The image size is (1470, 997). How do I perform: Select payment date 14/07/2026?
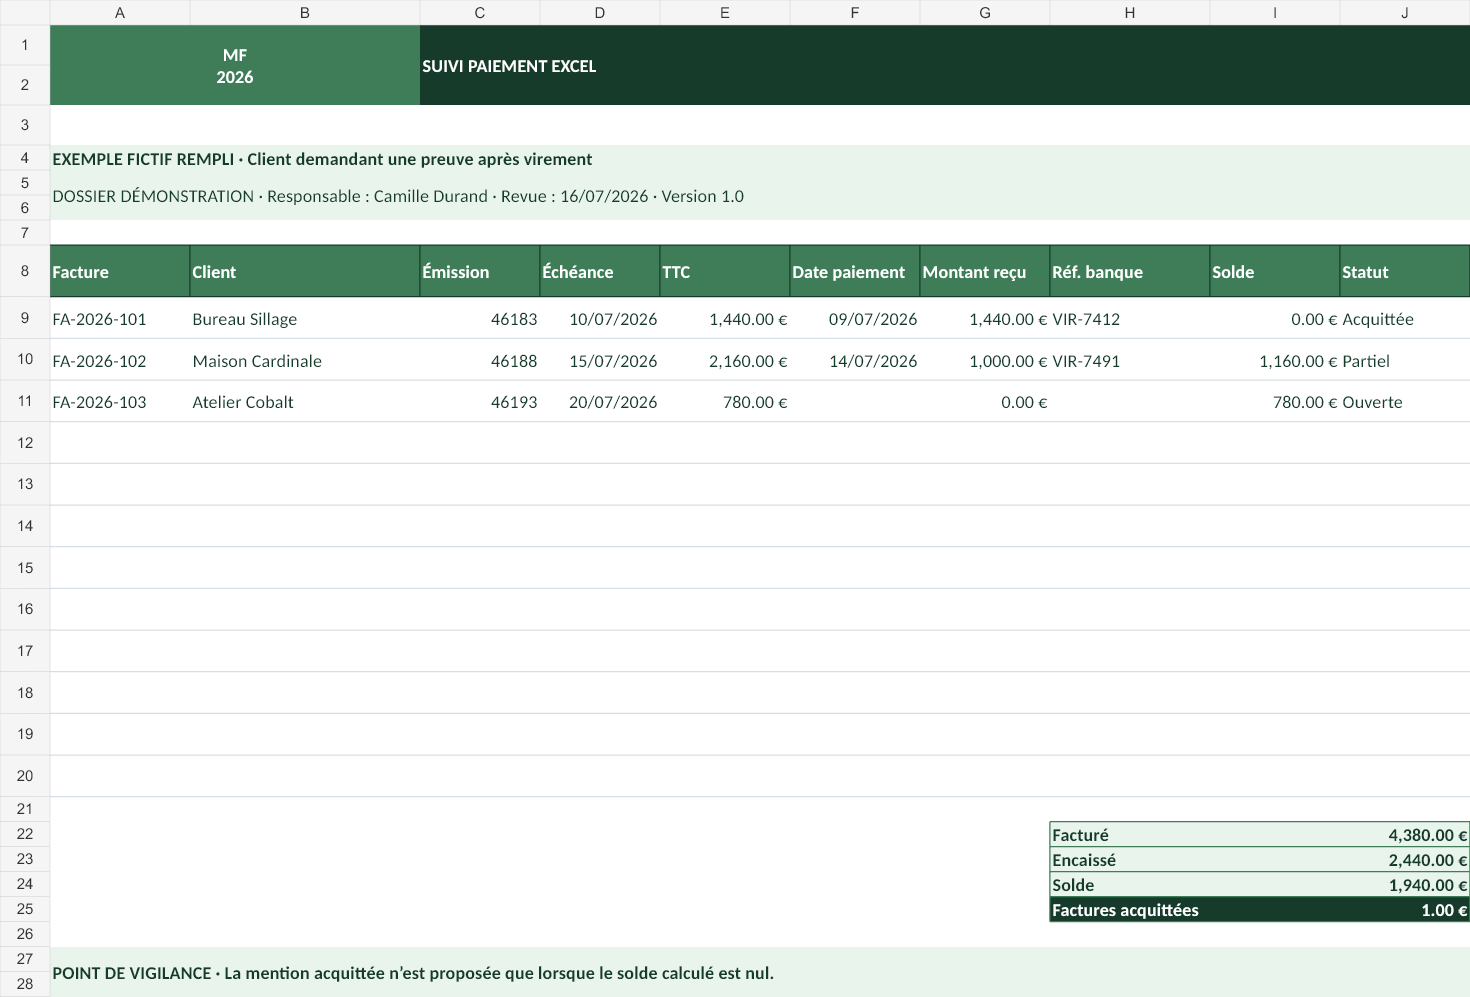coord(855,360)
